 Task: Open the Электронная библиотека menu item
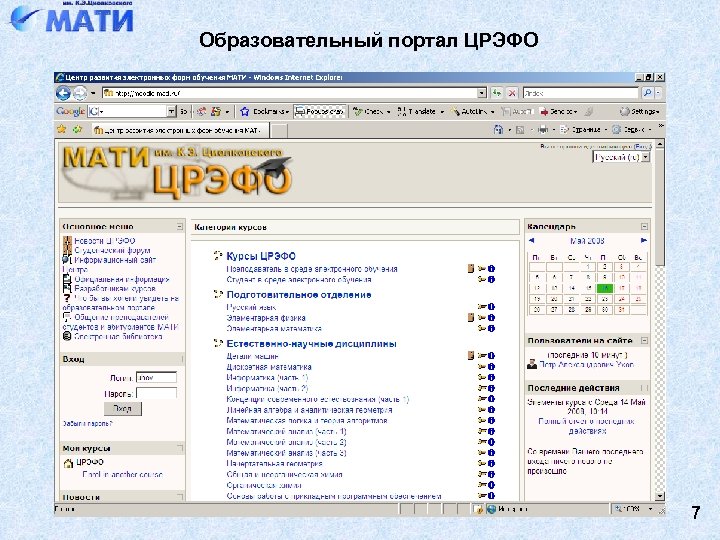coord(118,336)
